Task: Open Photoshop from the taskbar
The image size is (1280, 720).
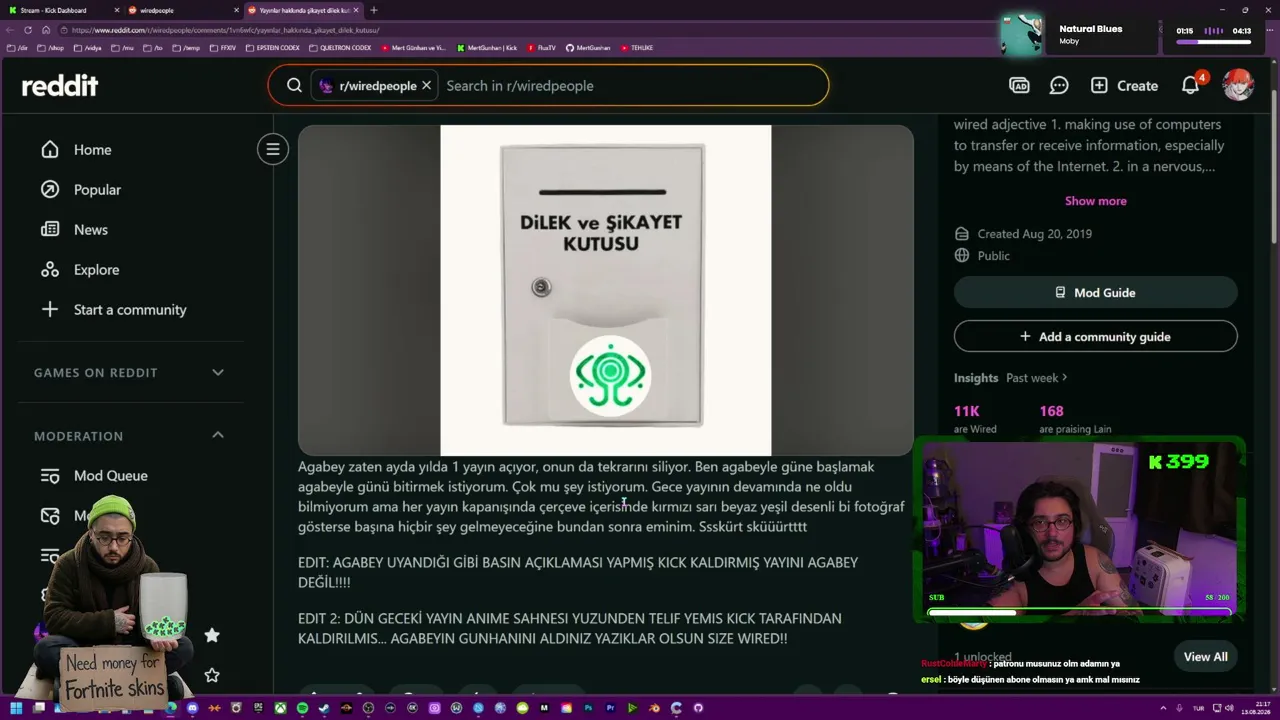Action: click(588, 708)
